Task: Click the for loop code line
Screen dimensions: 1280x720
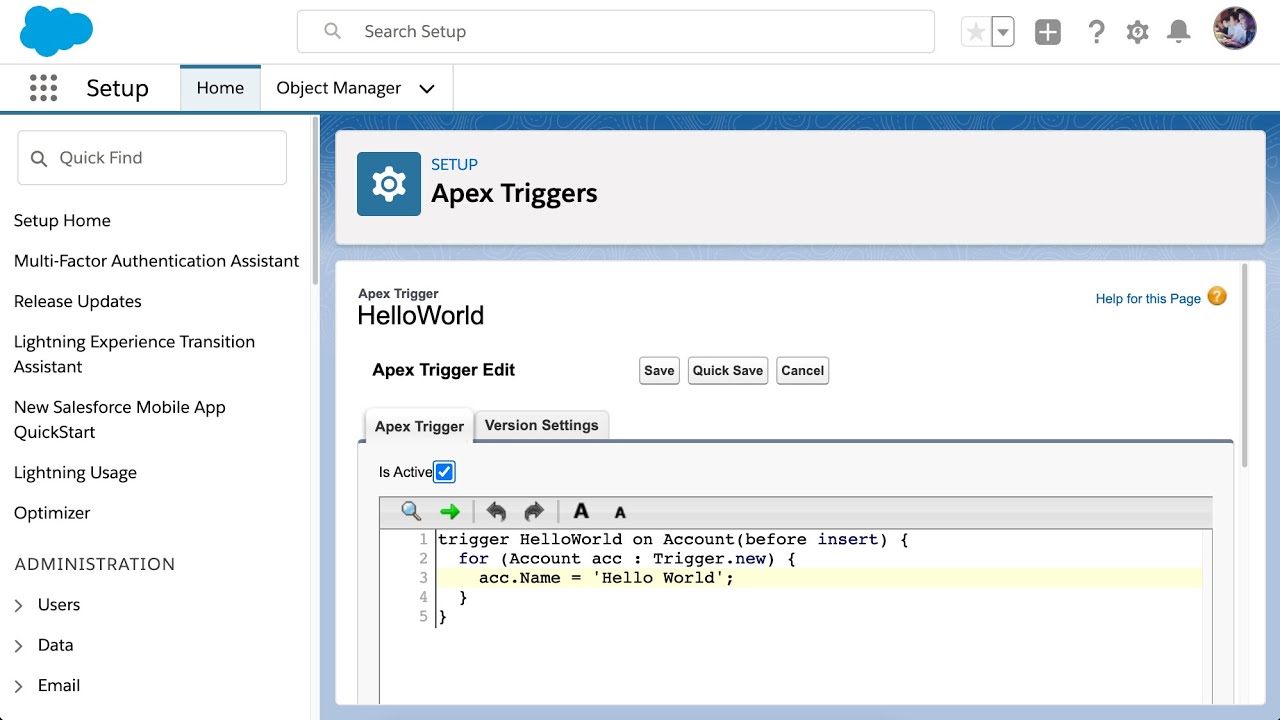Action: 627,559
